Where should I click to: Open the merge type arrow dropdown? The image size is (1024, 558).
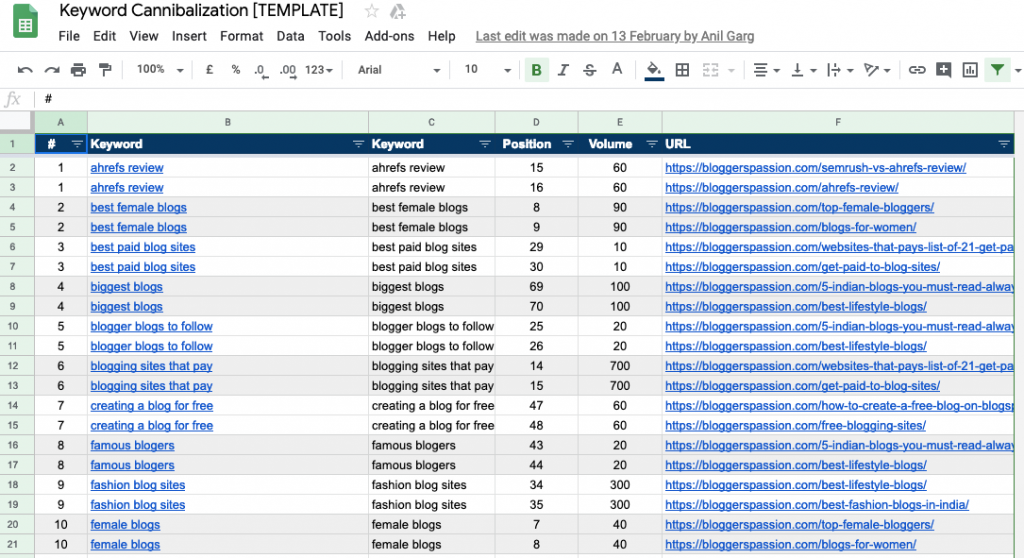731,71
